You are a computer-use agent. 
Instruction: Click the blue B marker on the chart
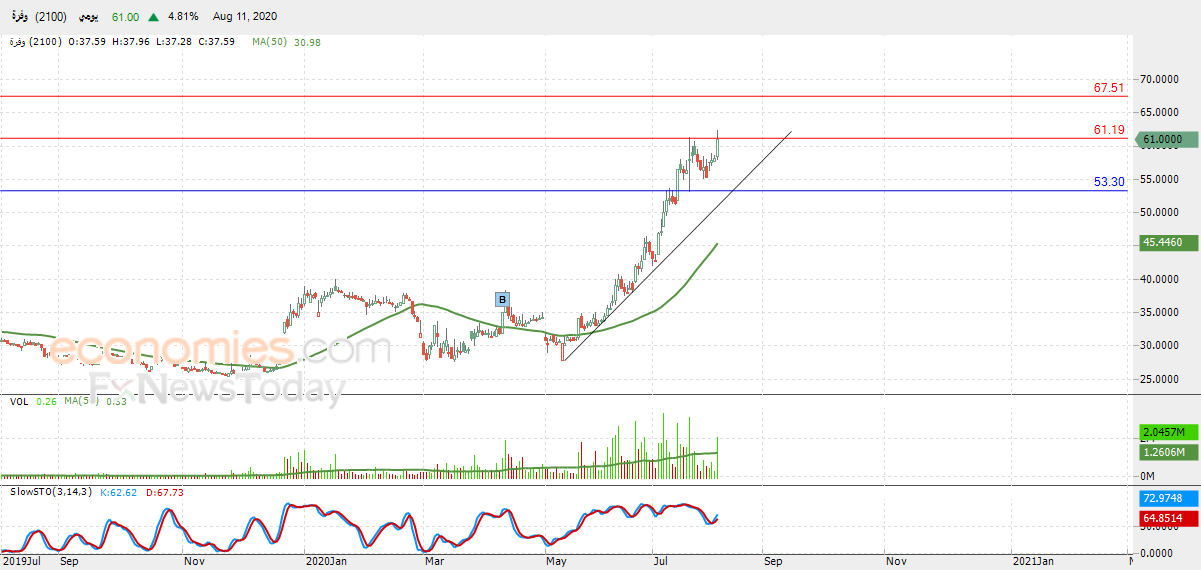tap(503, 299)
